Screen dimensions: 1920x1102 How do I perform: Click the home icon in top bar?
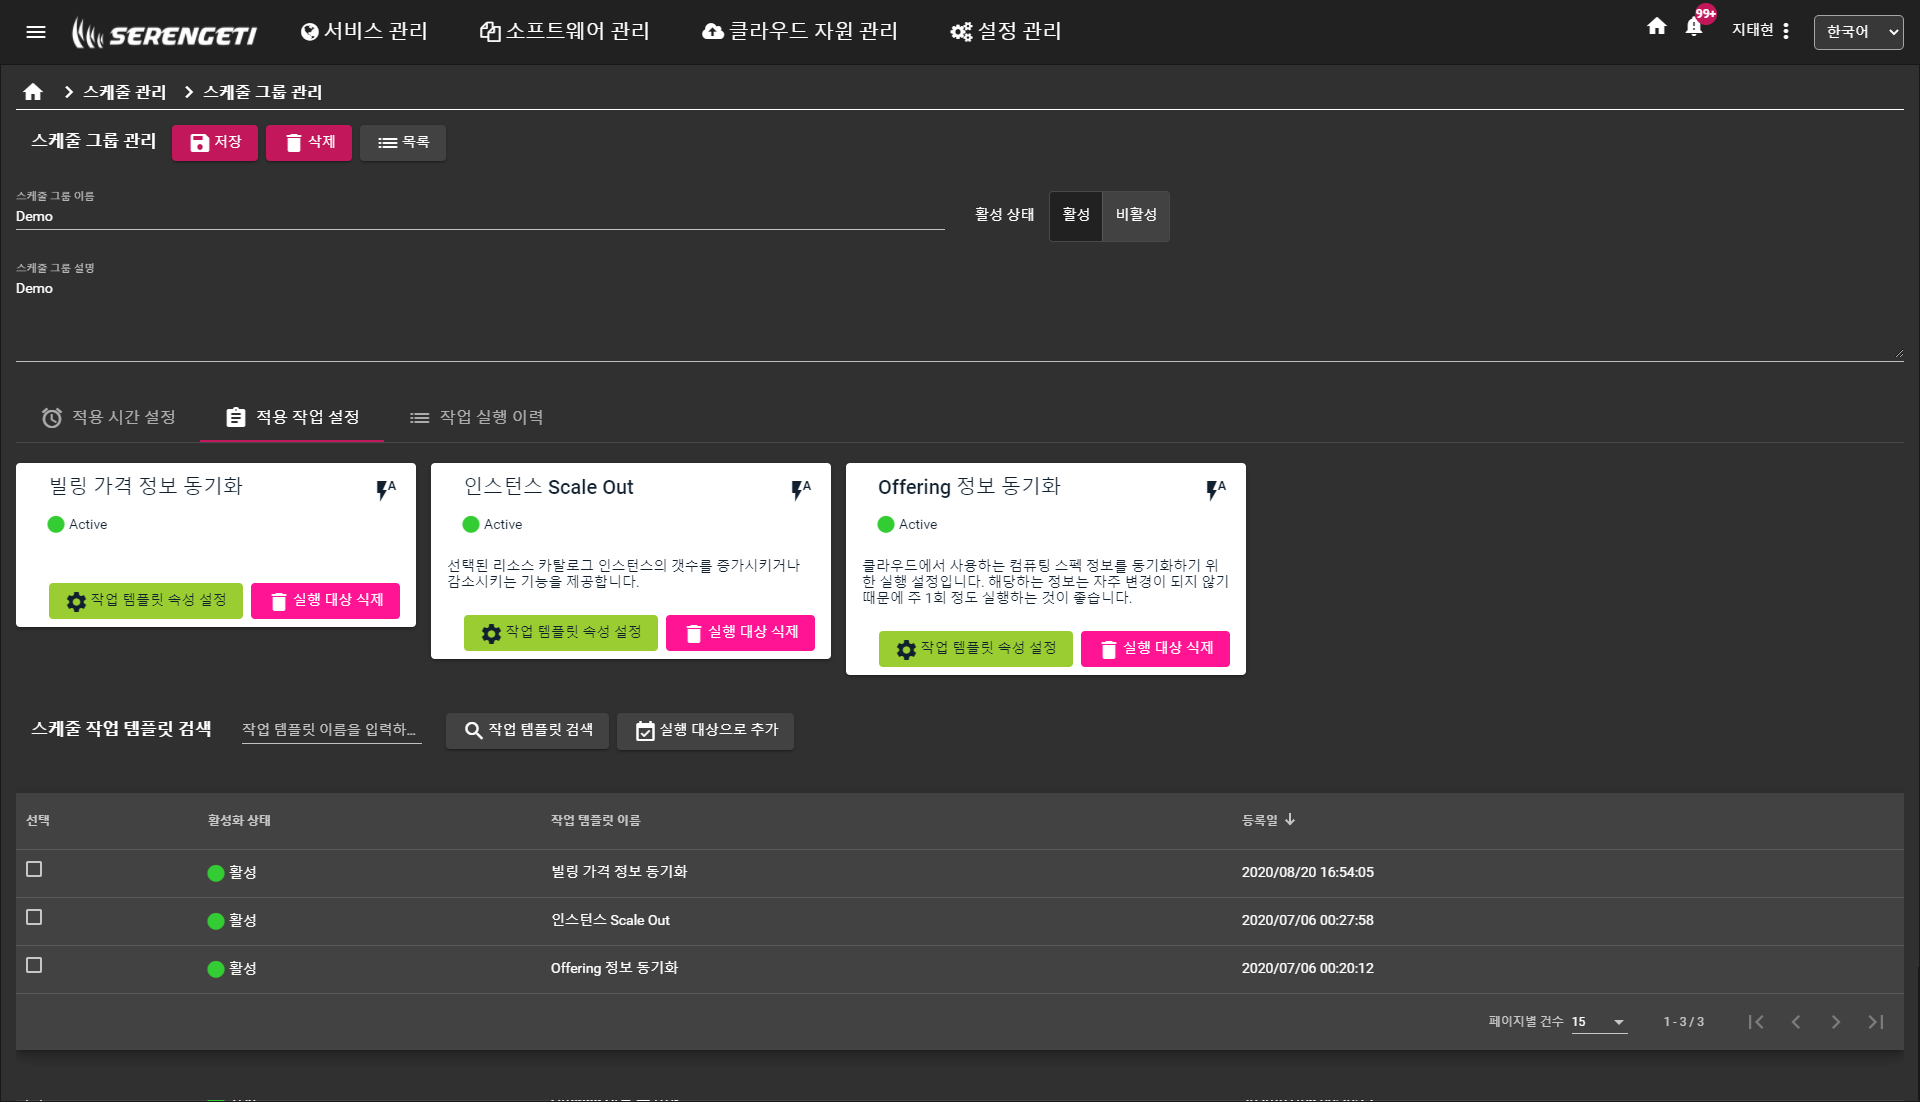pyautogui.click(x=1657, y=27)
